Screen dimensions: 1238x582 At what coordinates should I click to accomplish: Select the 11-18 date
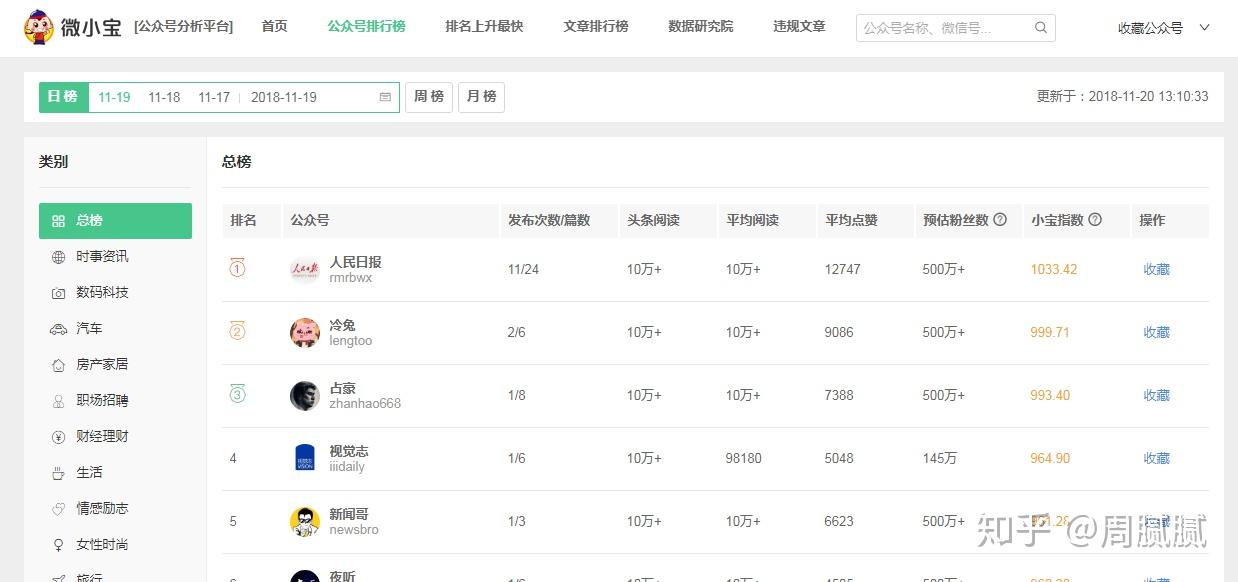click(164, 98)
